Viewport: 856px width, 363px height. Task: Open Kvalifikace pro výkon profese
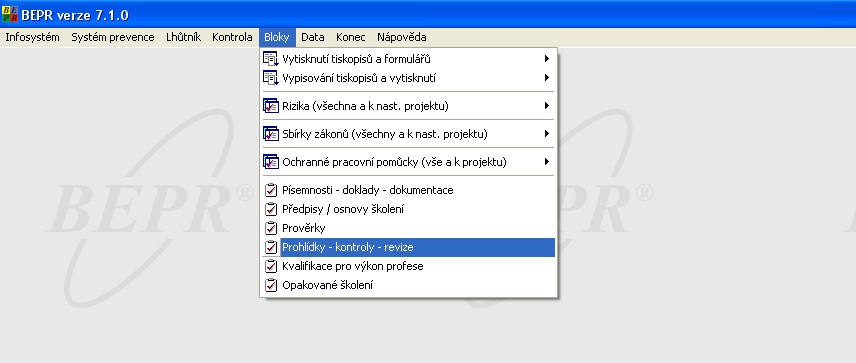pos(408,266)
